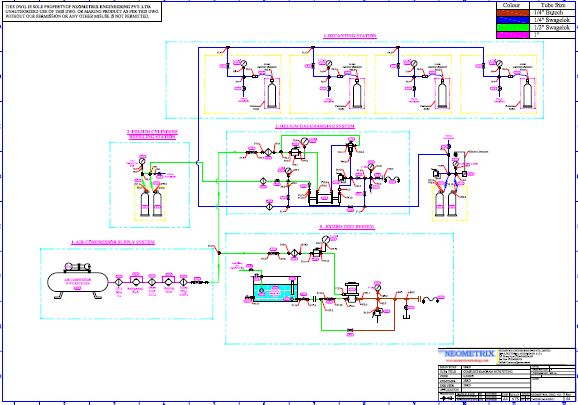
Task: Select the twin cylinders at the far right
Action: click(445, 204)
